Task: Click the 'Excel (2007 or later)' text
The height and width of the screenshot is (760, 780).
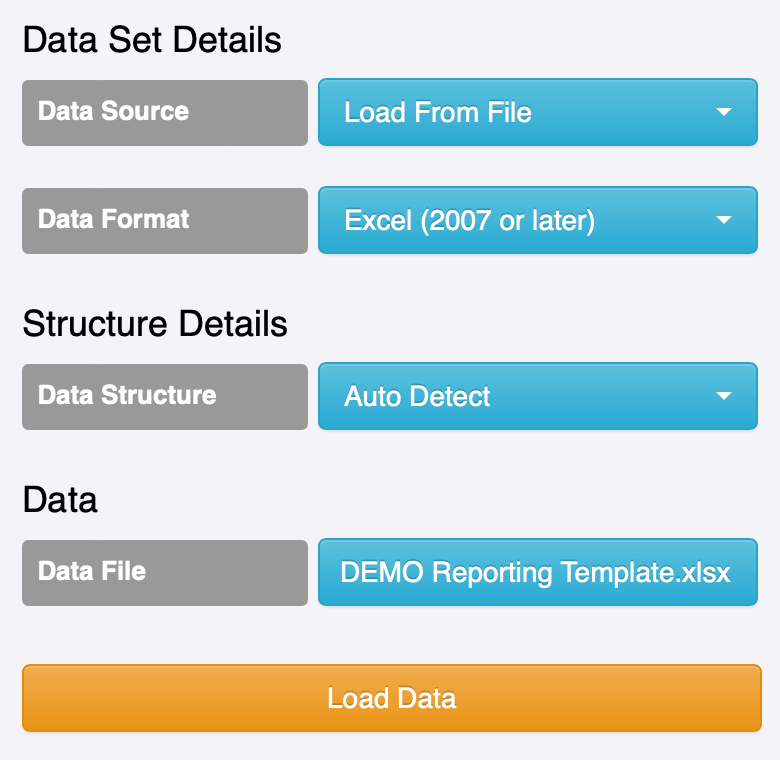Action: point(469,220)
